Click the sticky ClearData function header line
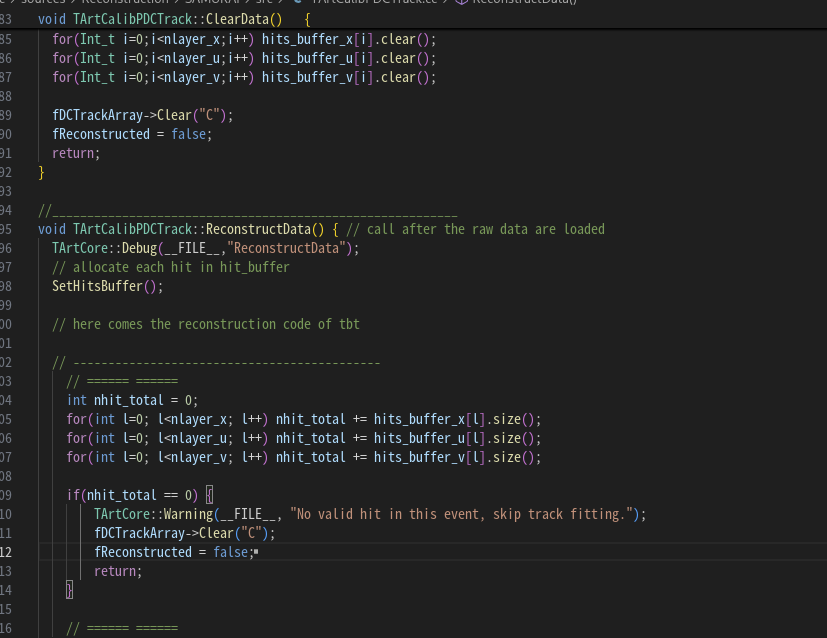The width and height of the screenshot is (827, 638). pos(160,19)
